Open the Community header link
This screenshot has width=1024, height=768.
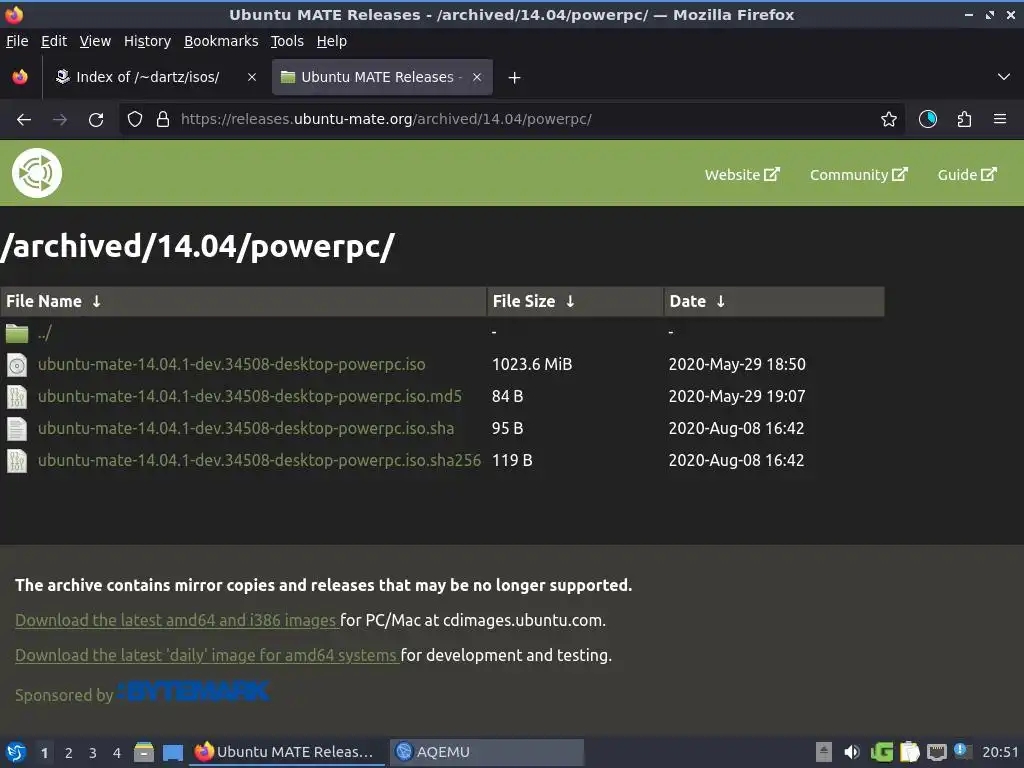pos(859,175)
